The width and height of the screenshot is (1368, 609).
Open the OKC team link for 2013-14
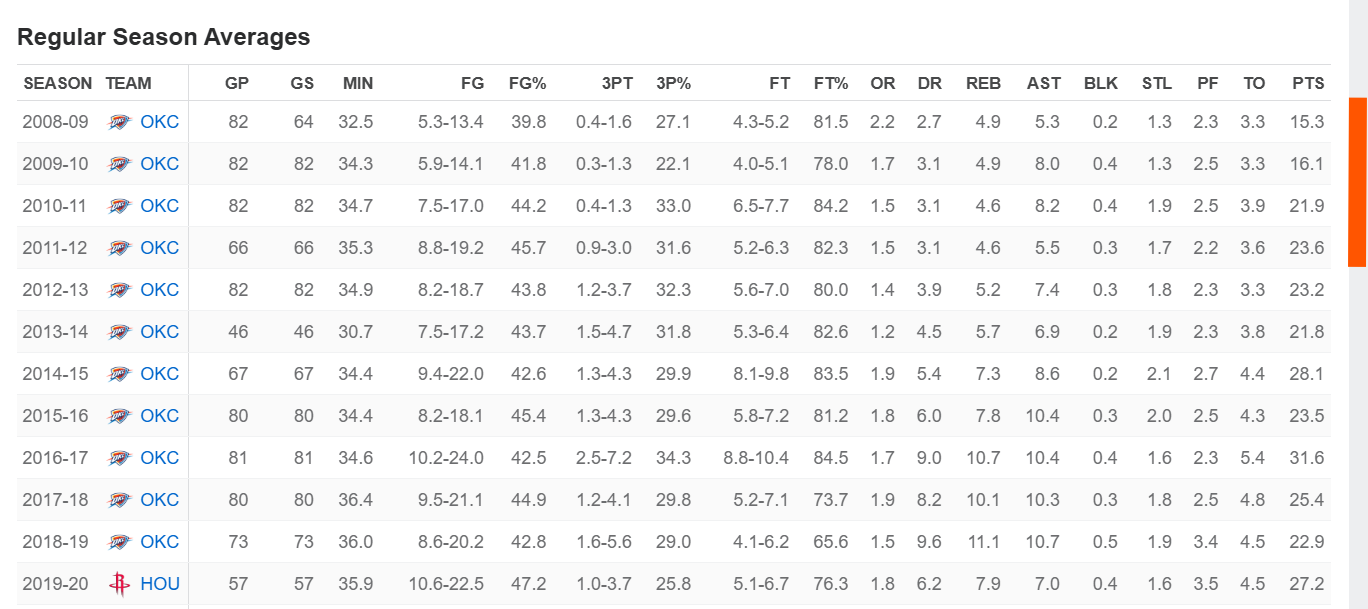point(160,332)
